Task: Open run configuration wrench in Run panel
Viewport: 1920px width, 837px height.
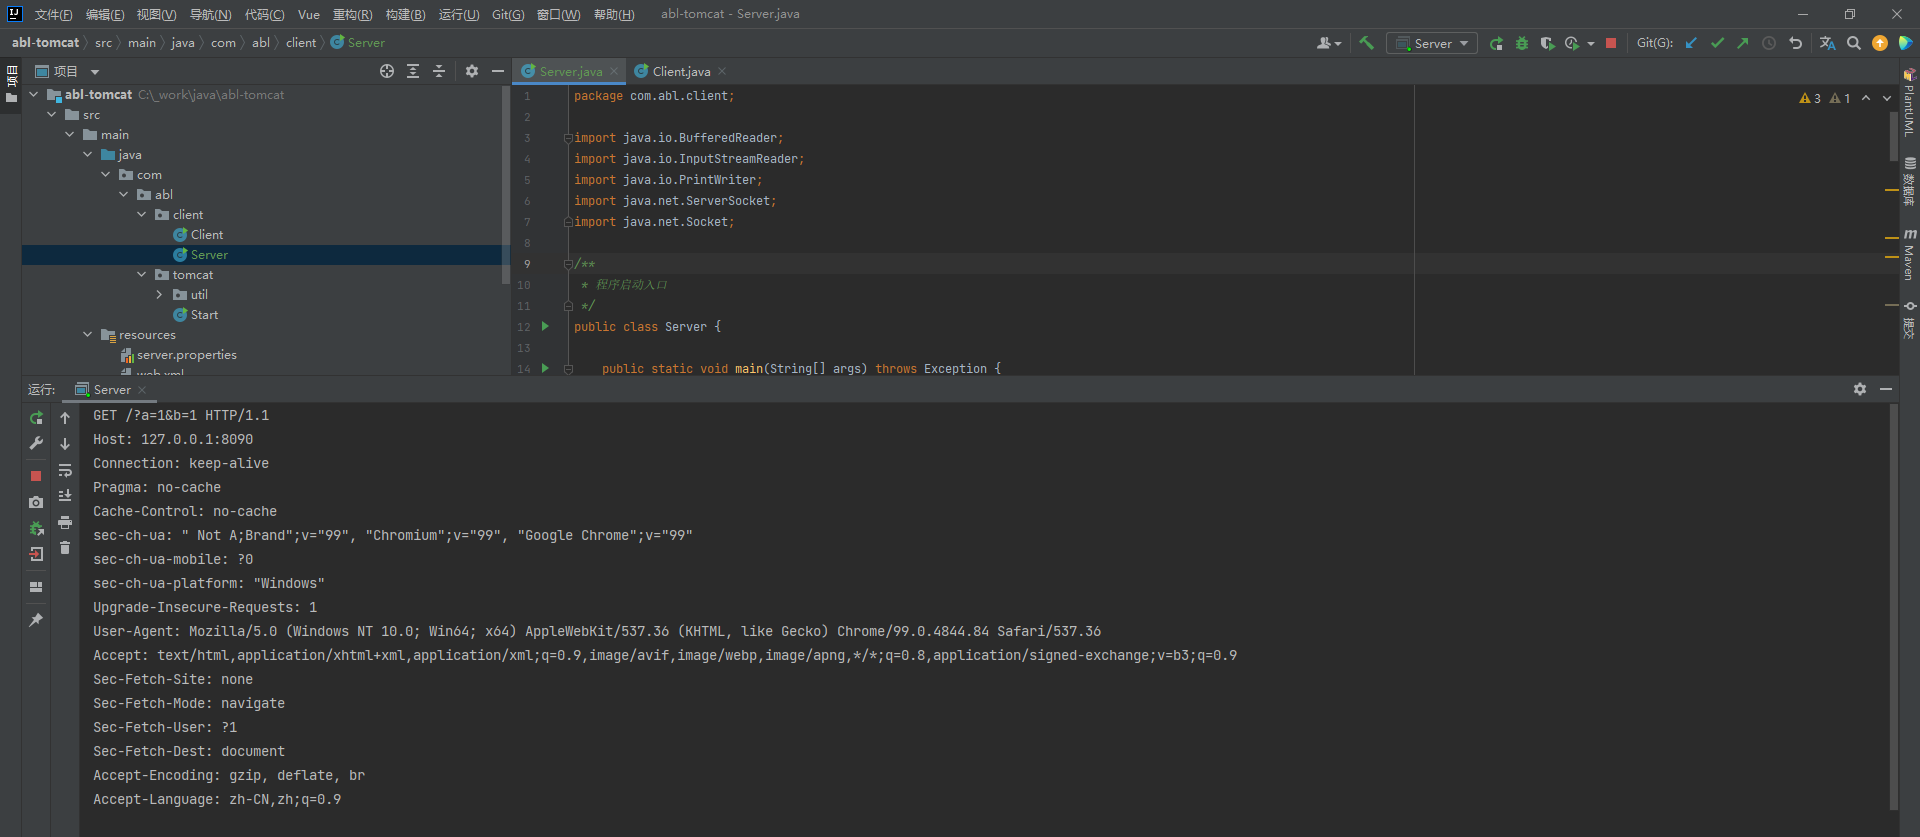Action: [36, 443]
